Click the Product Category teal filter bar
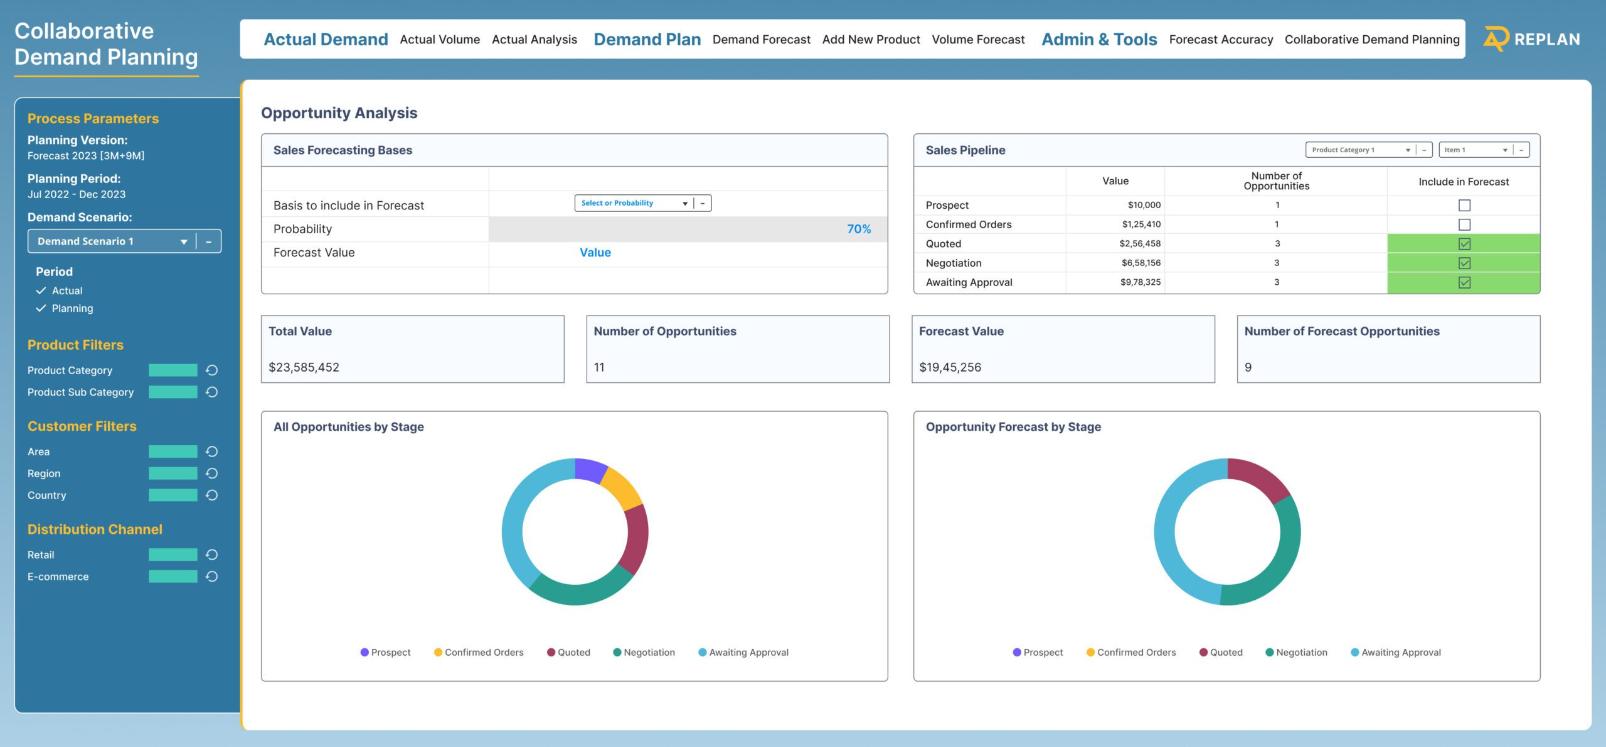This screenshot has height=747, width=1606. [173, 370]
